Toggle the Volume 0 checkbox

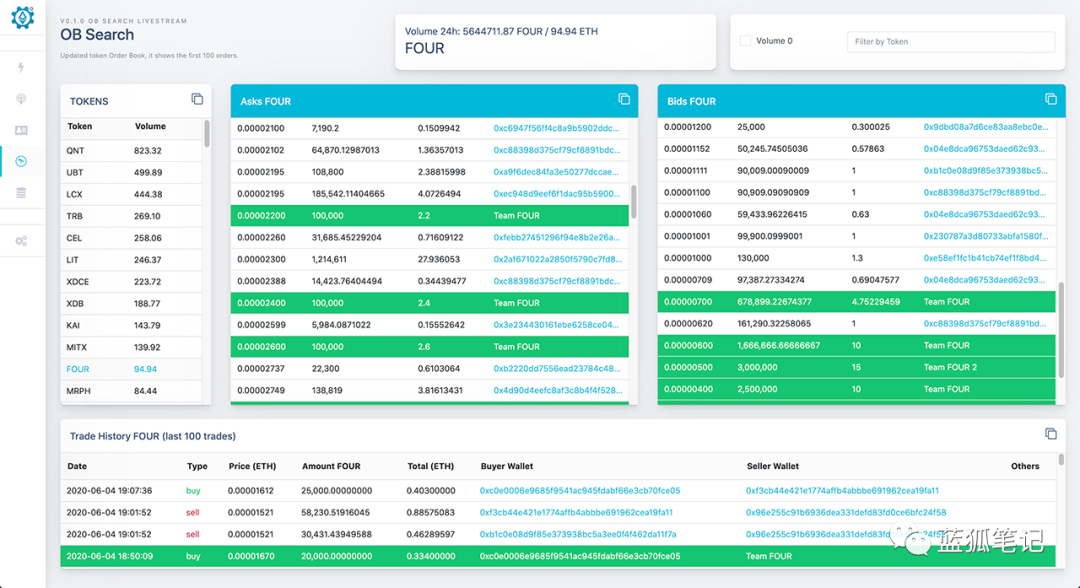745,41
